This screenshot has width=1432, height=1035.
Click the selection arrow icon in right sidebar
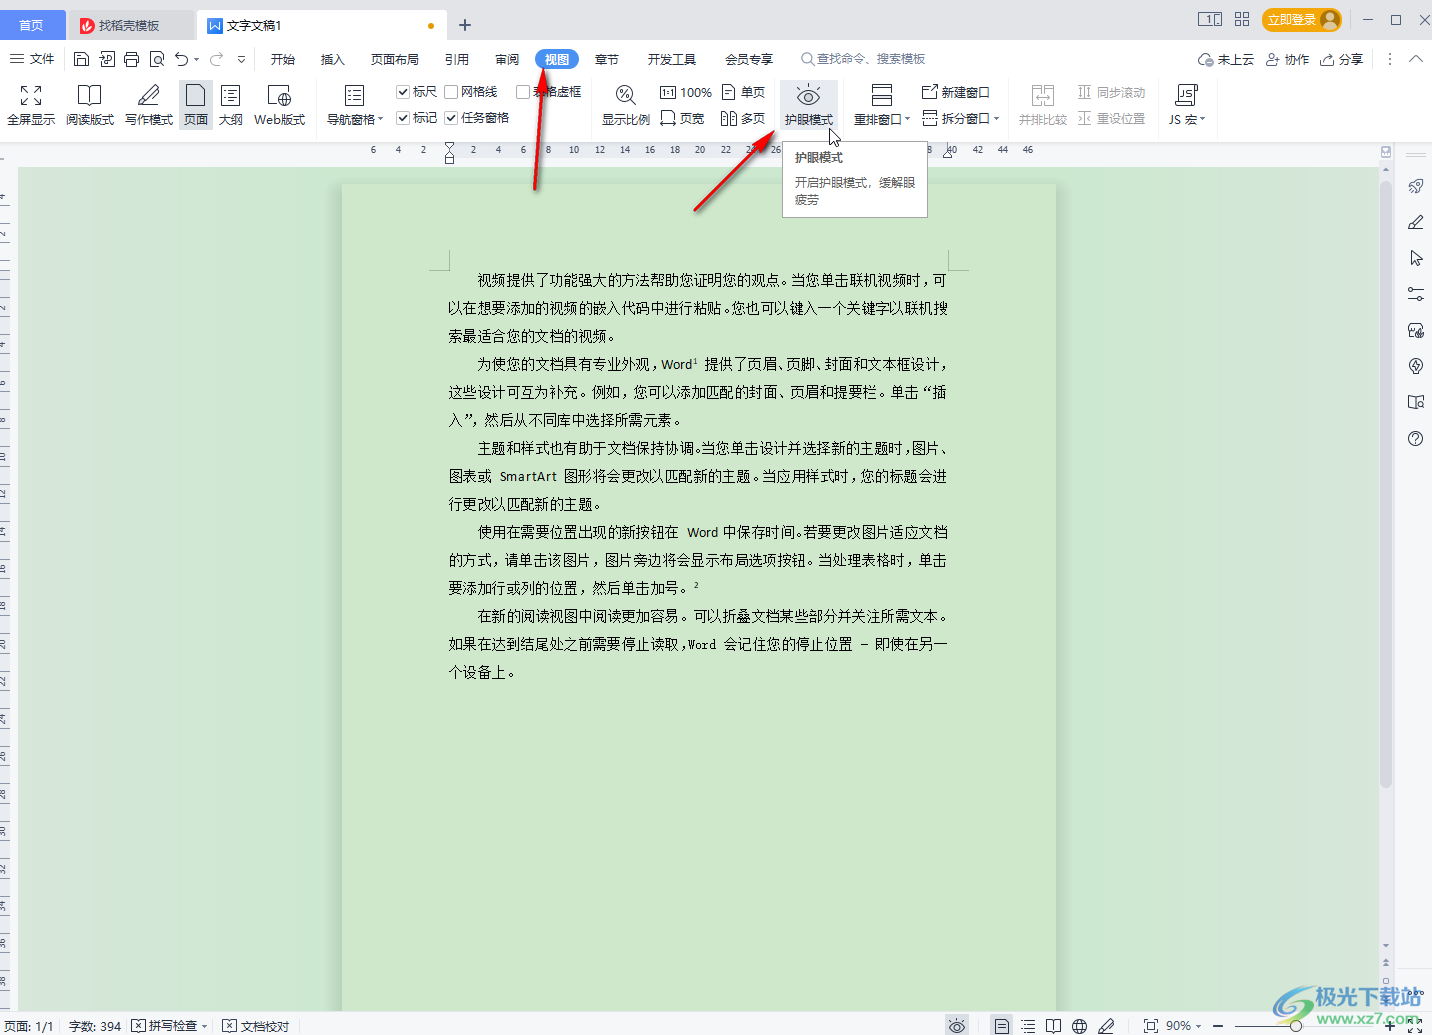pos(1416,258)
